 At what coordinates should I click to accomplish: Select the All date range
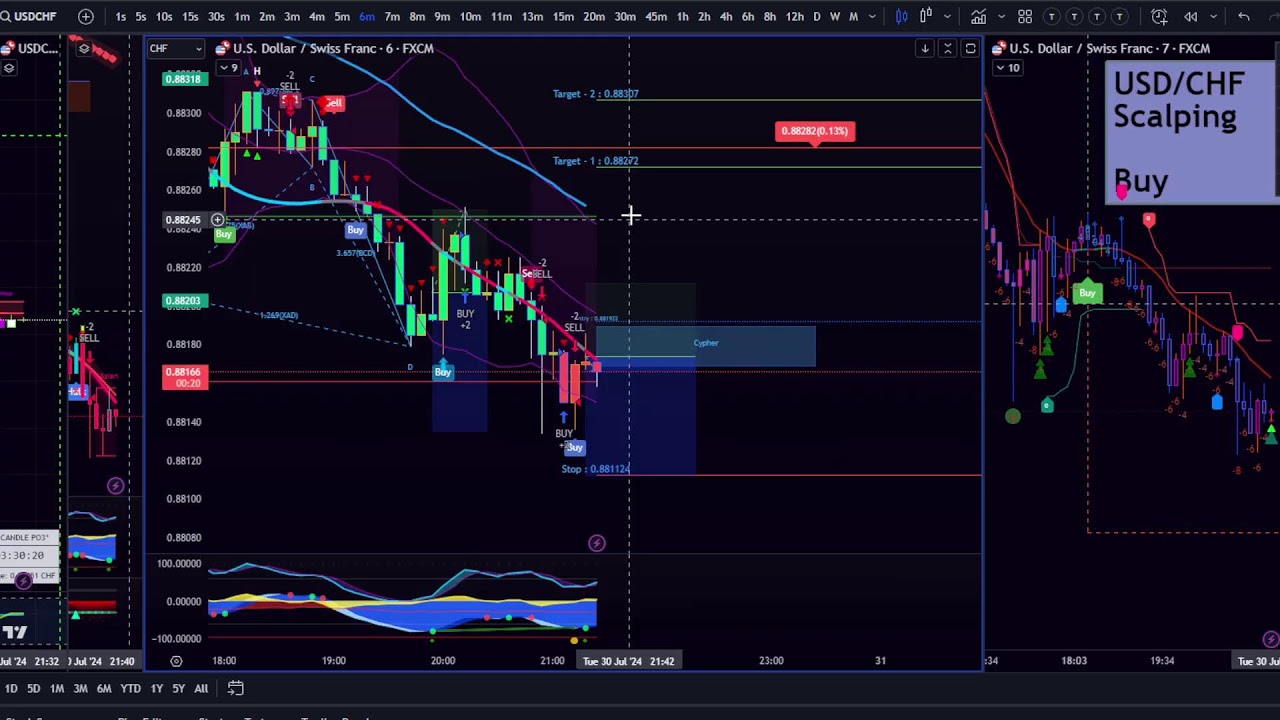tap(201, 688)
